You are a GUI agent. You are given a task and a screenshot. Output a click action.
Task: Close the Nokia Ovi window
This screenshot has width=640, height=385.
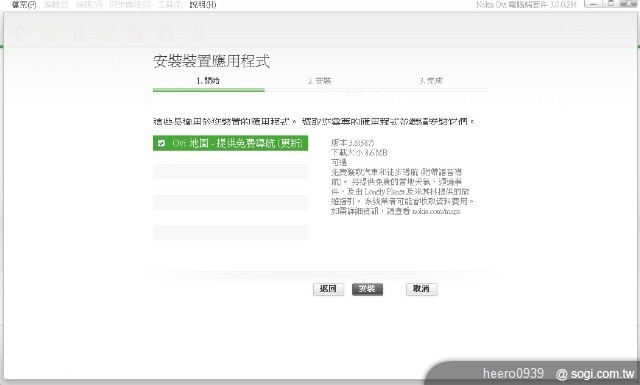[629, 4]
